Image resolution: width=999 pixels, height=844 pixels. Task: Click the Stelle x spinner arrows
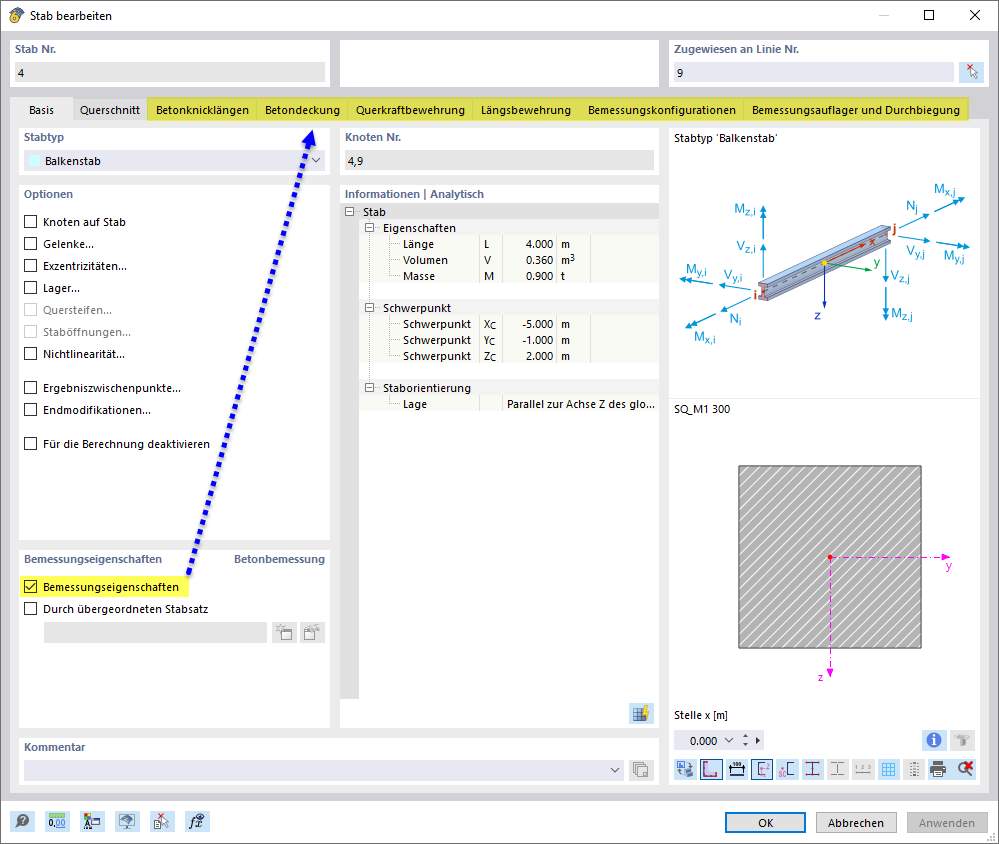(745, 740)
